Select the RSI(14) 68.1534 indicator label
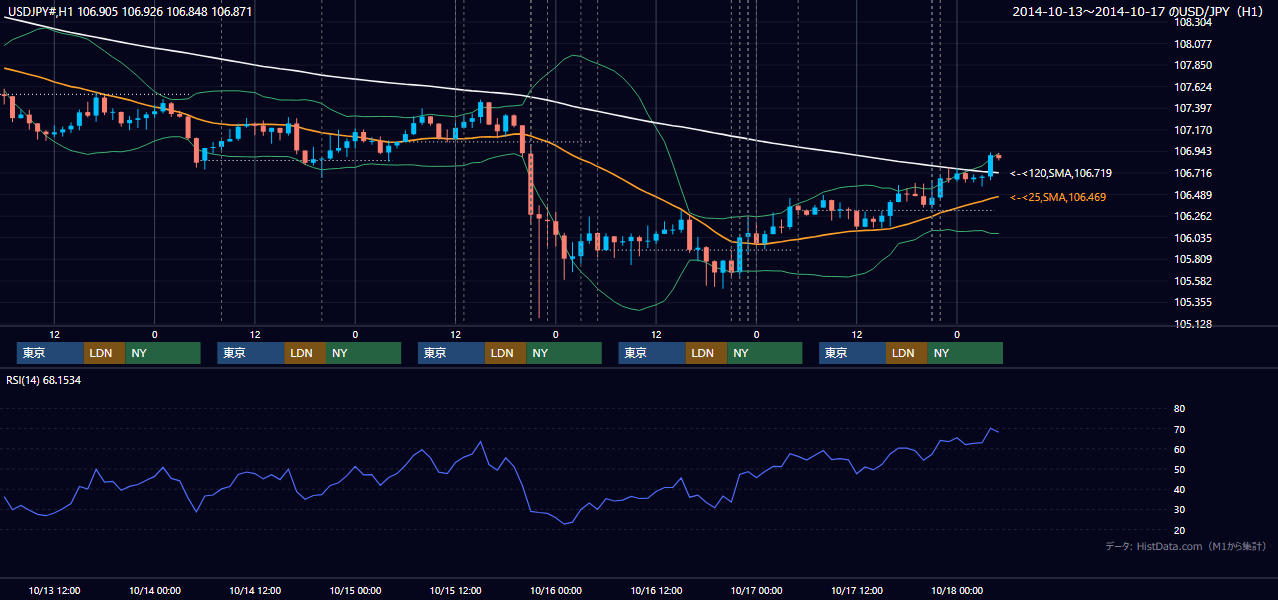This screenshot has width=1278, height=600. (44, 380)
